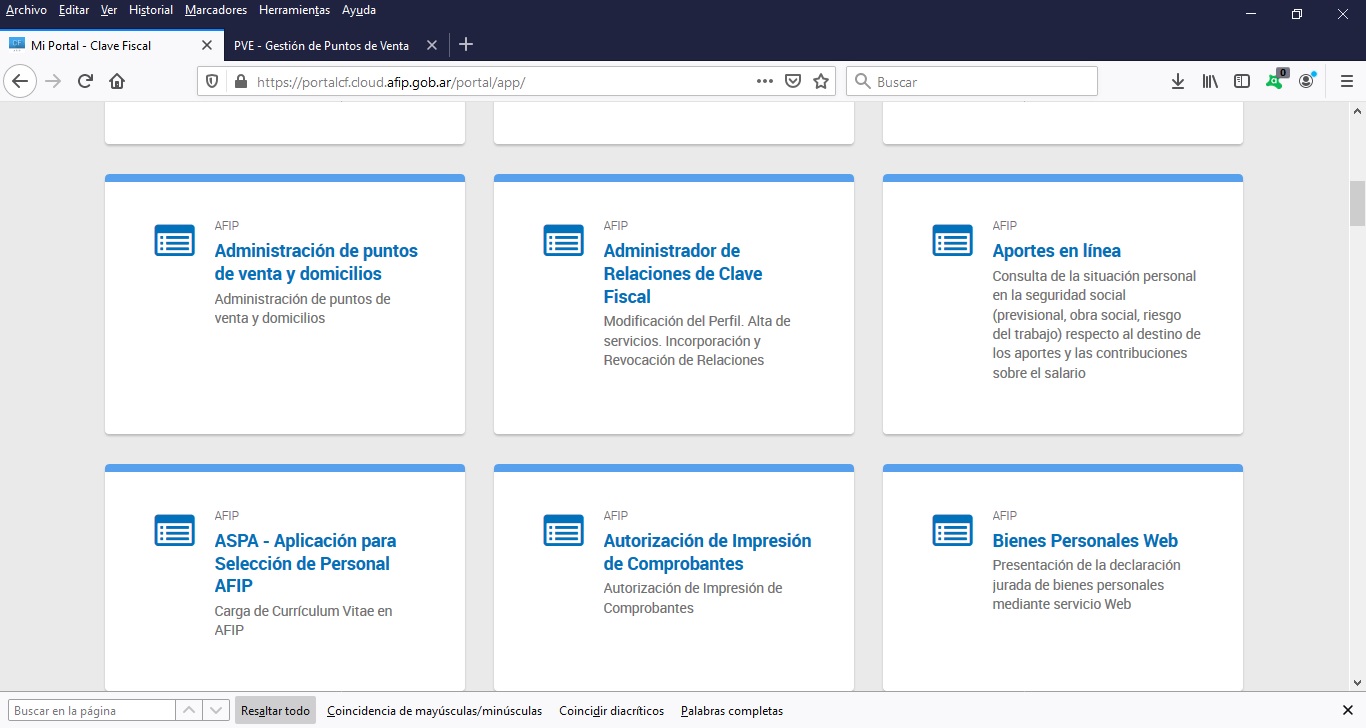1366x728 pixels.
Task: Click 'Consulta de la situación personal' description
Action: 1097,324
